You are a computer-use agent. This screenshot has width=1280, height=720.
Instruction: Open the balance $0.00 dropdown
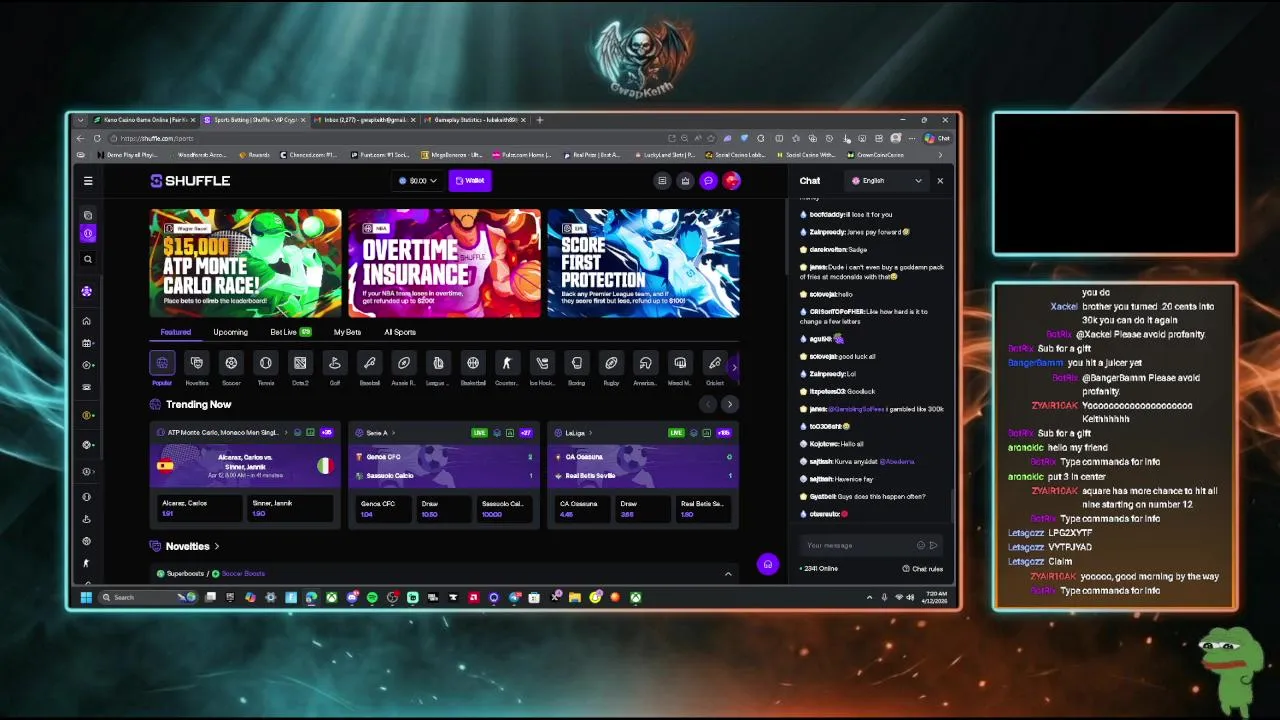tap(417, 181)
